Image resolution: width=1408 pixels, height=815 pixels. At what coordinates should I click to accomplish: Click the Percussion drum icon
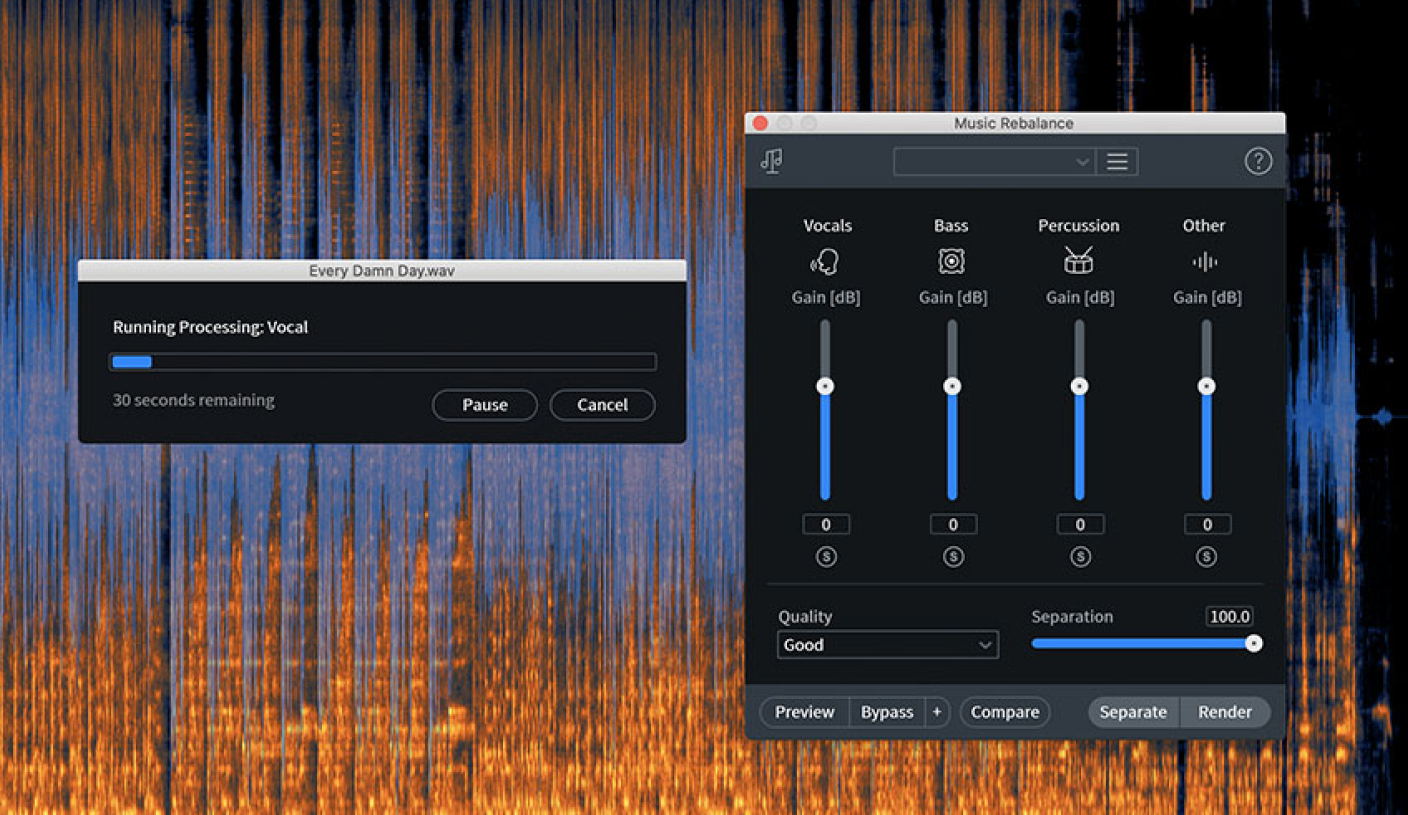1078,261
